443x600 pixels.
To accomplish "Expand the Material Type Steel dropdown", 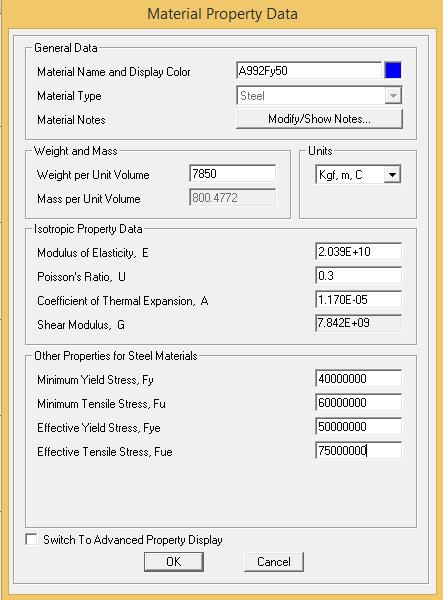I will tap(393, 96).
